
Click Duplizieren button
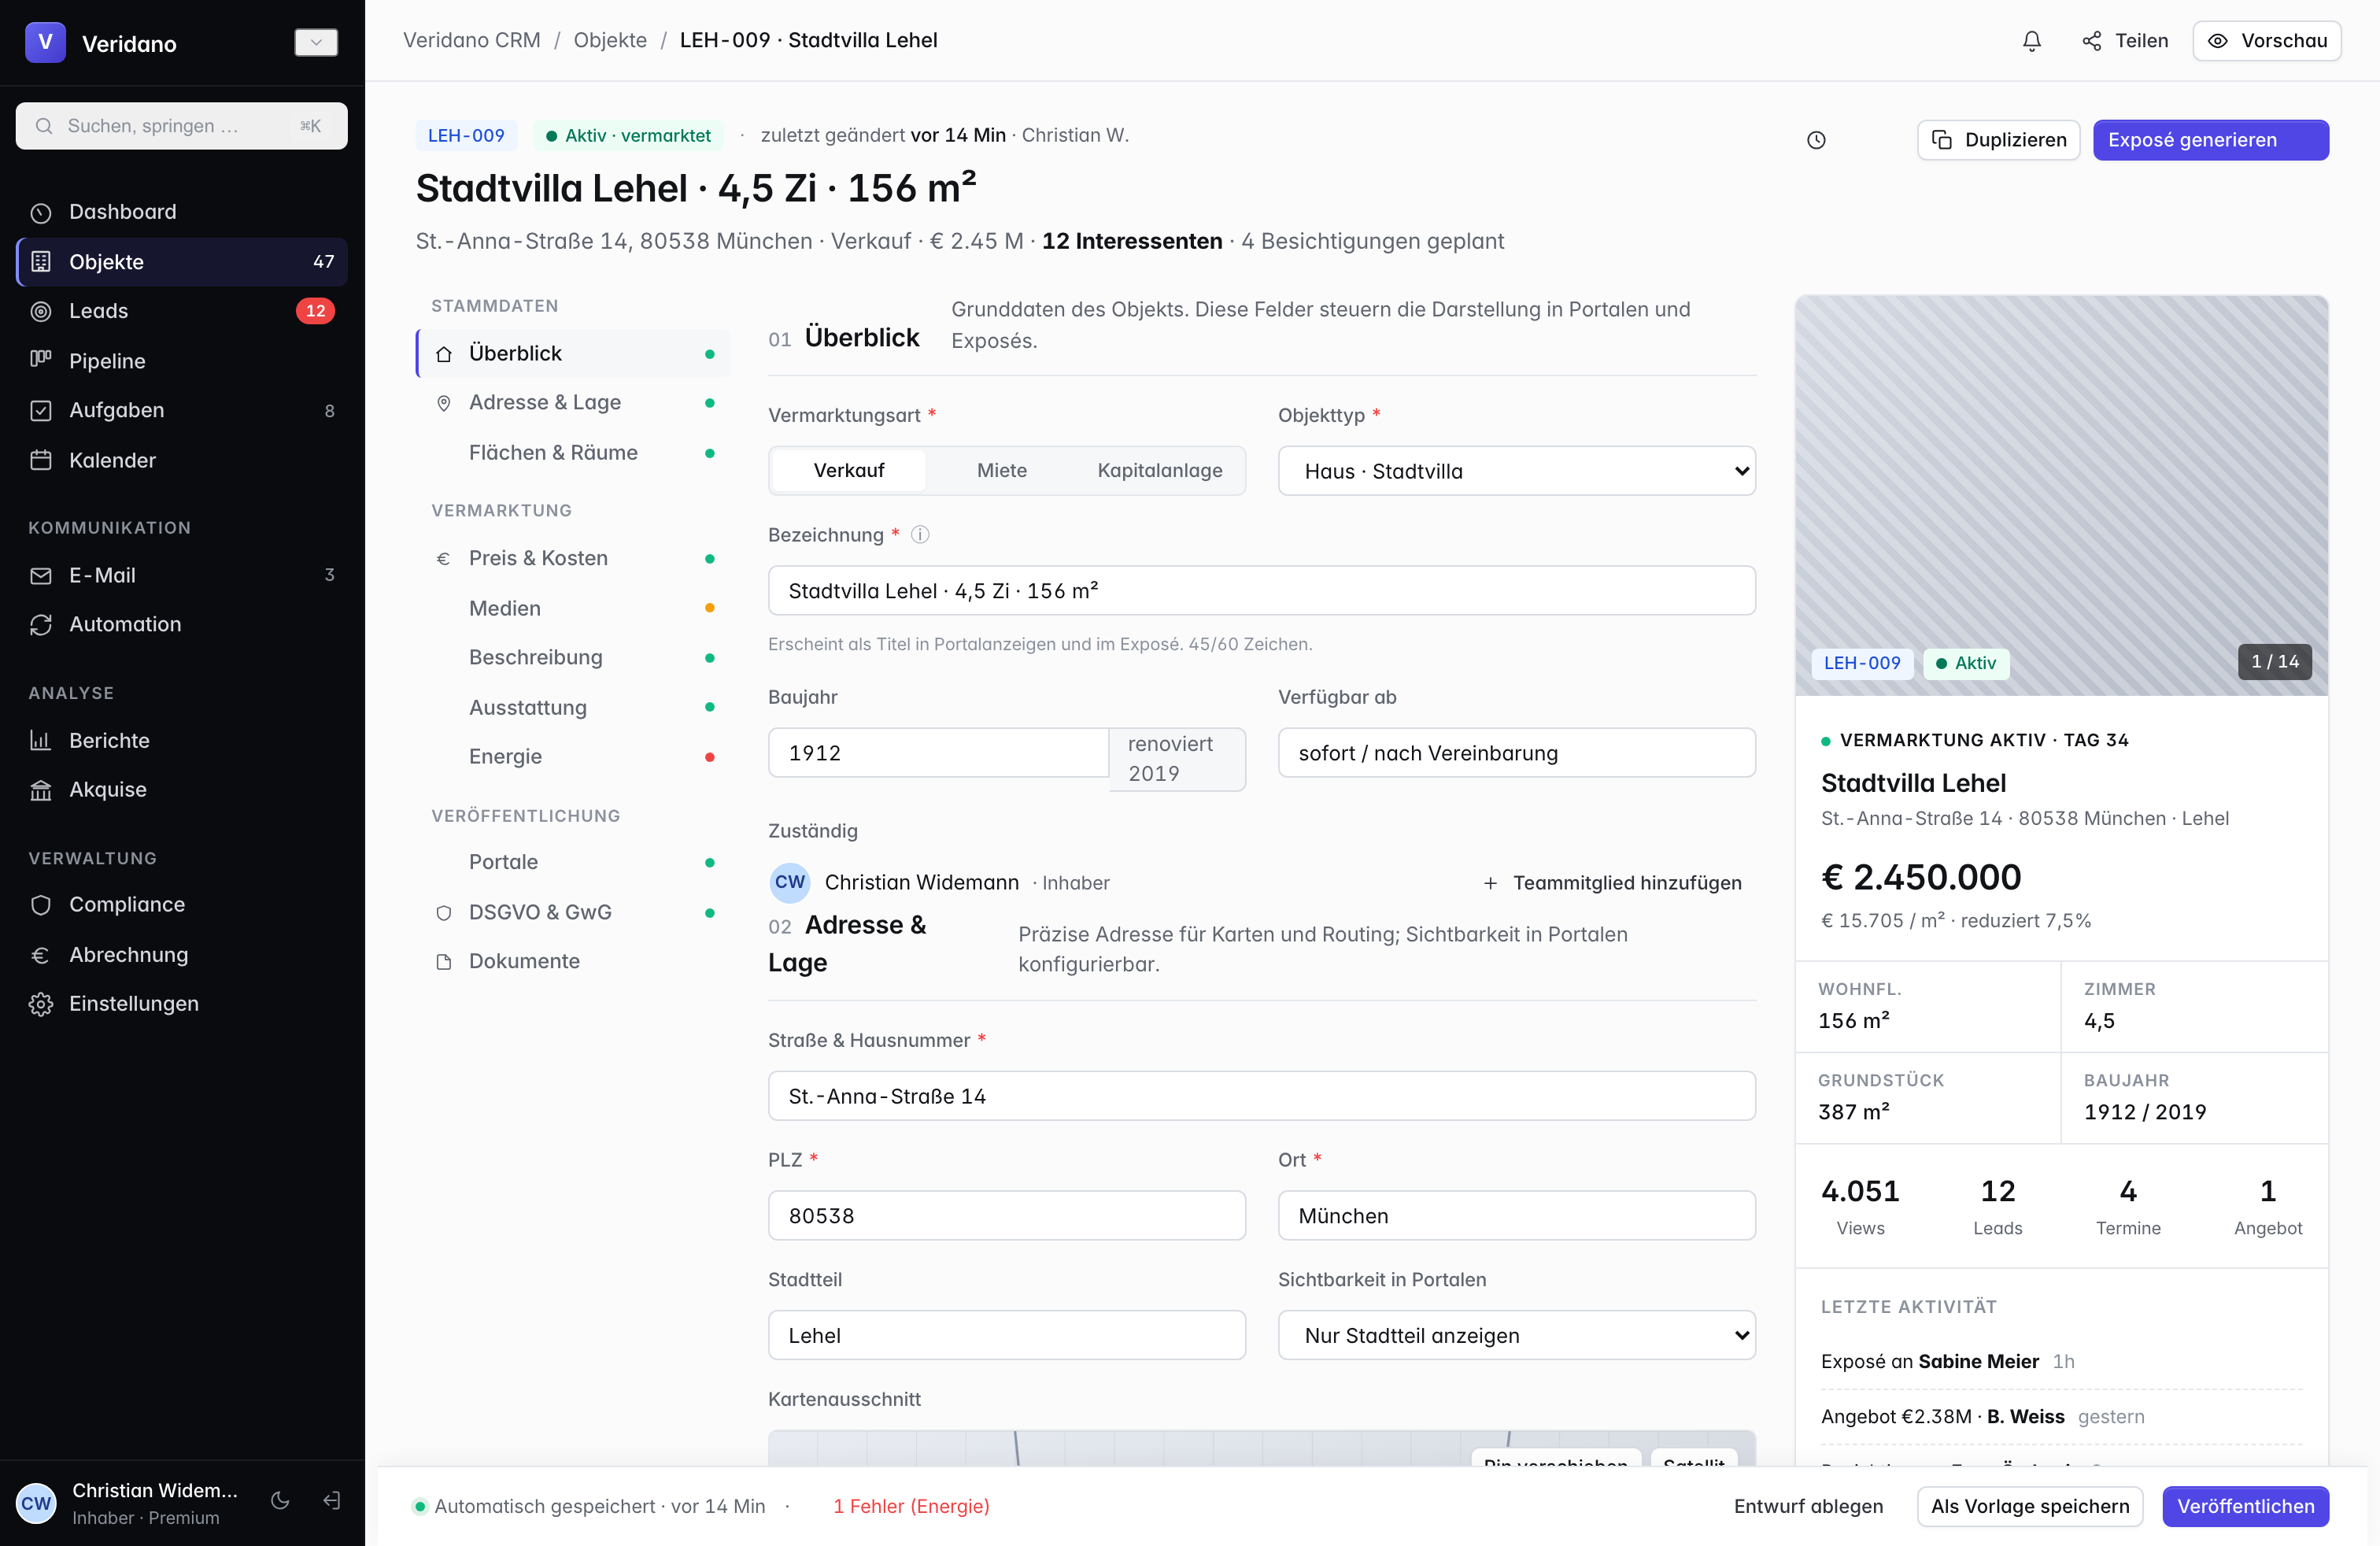pos(1998,140)
